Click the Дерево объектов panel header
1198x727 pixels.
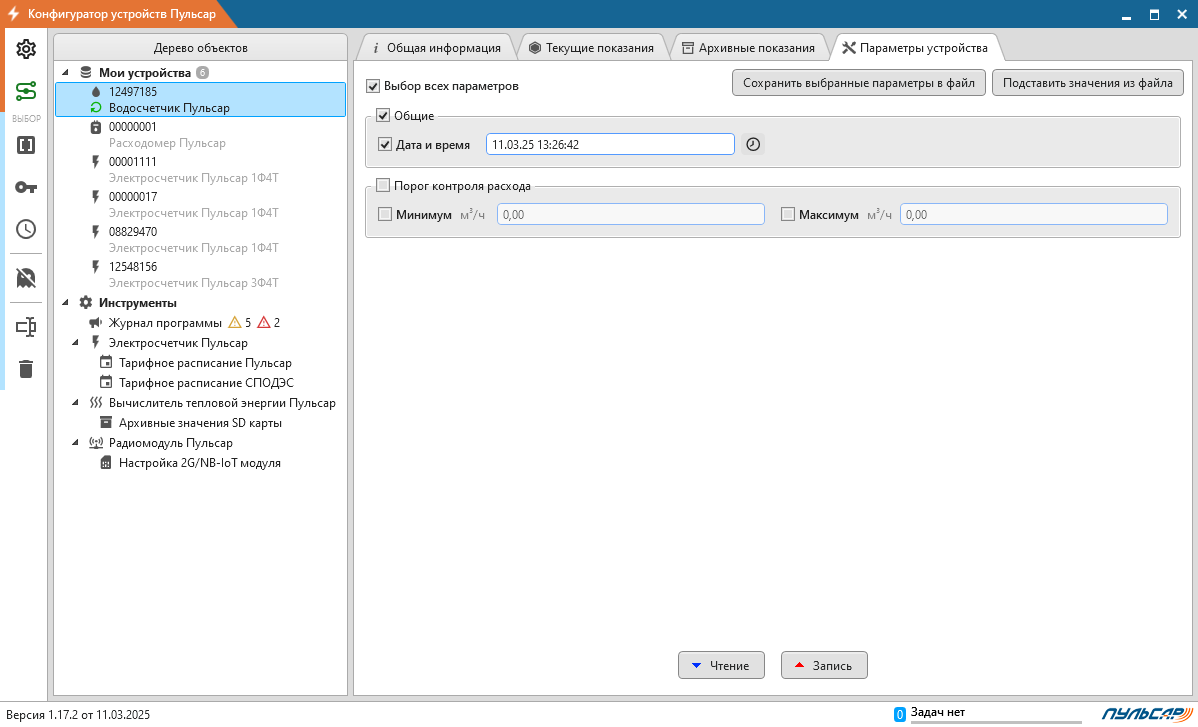pos(200,47)
